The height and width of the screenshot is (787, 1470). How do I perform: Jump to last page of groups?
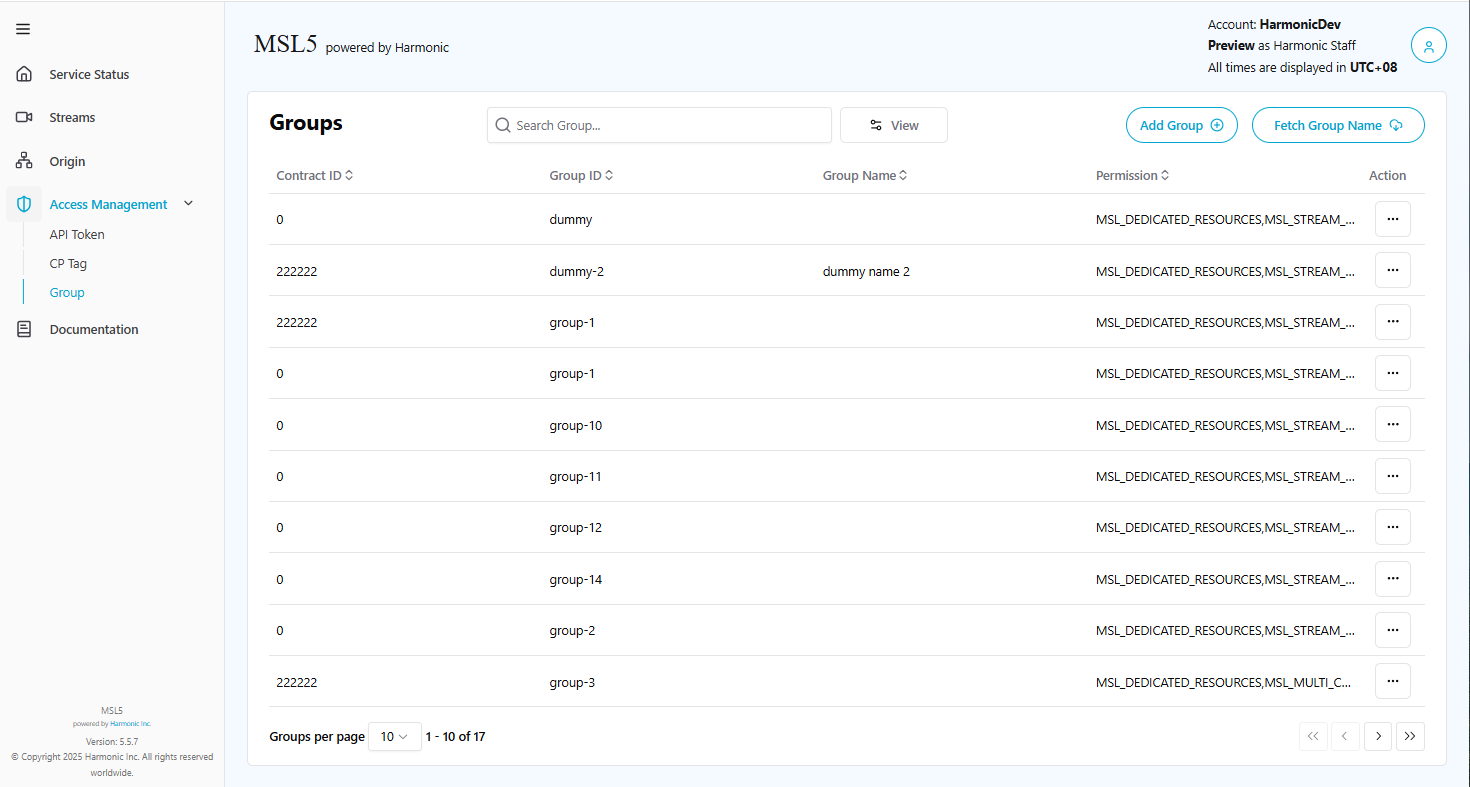click(x=1410, y=736)
